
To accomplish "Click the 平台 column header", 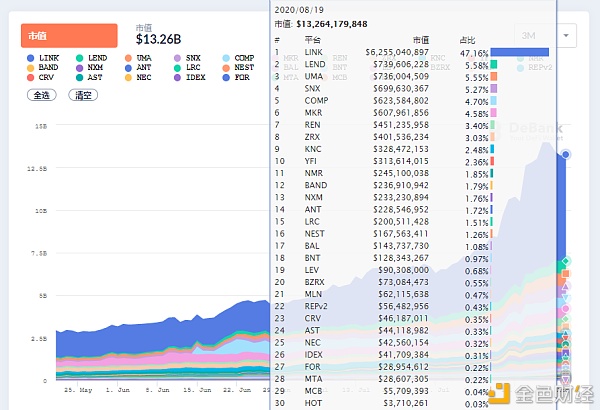I will [x=312, y=40].
